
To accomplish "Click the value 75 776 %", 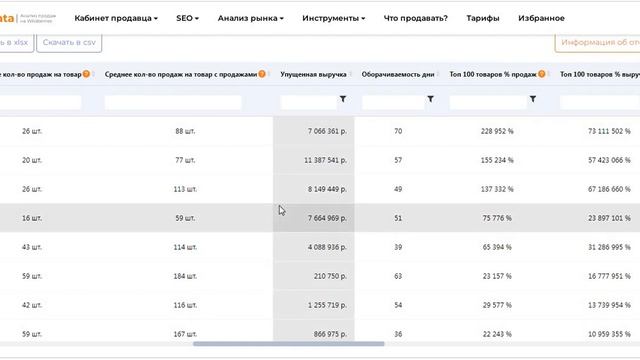I will (497, 218).
